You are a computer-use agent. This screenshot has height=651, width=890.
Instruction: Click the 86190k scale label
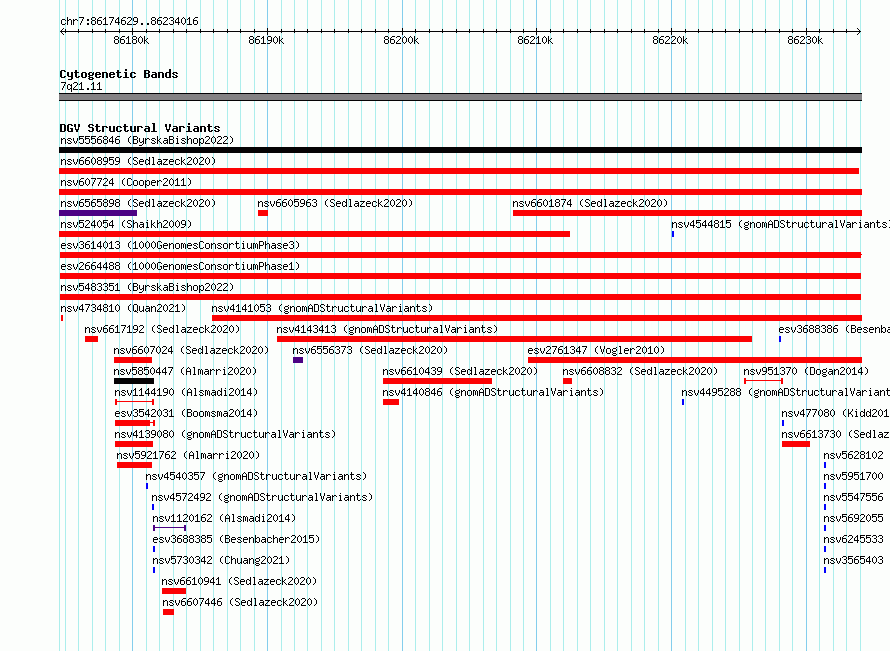click(x=266, y=40)
